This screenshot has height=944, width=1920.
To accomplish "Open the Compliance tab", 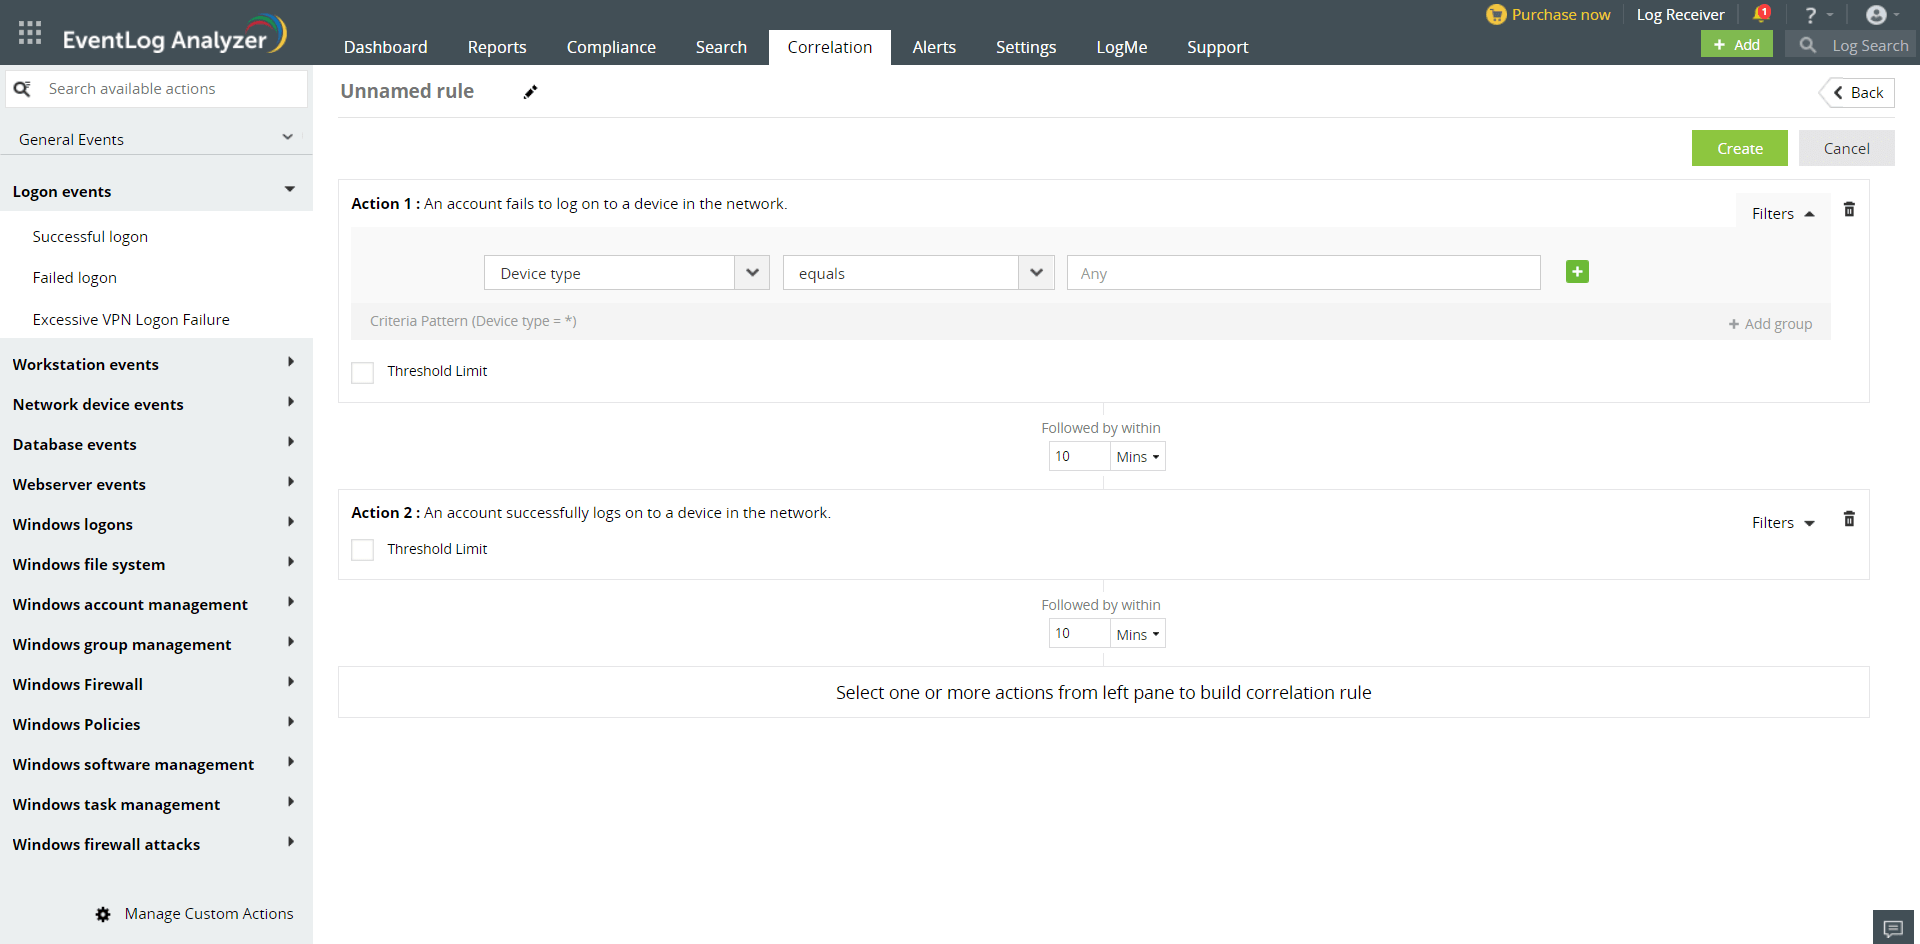I will pos(611,47).
